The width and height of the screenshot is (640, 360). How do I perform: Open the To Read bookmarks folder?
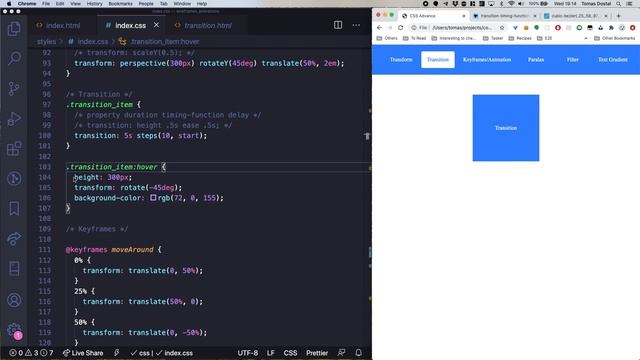point(414,38)
